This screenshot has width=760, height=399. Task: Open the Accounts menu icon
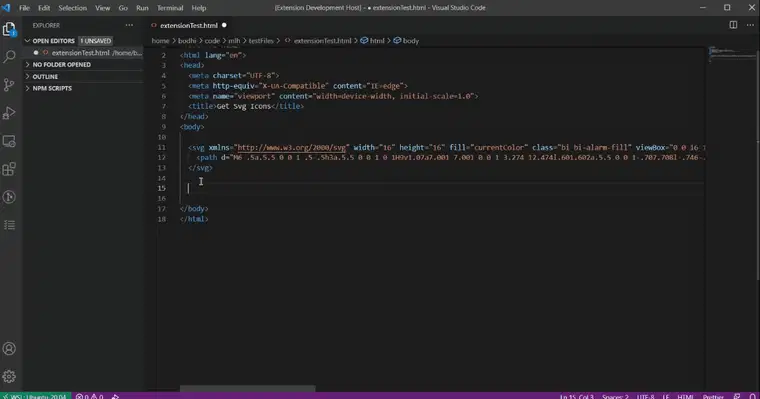pyautogui.click(x=9, y=349)
